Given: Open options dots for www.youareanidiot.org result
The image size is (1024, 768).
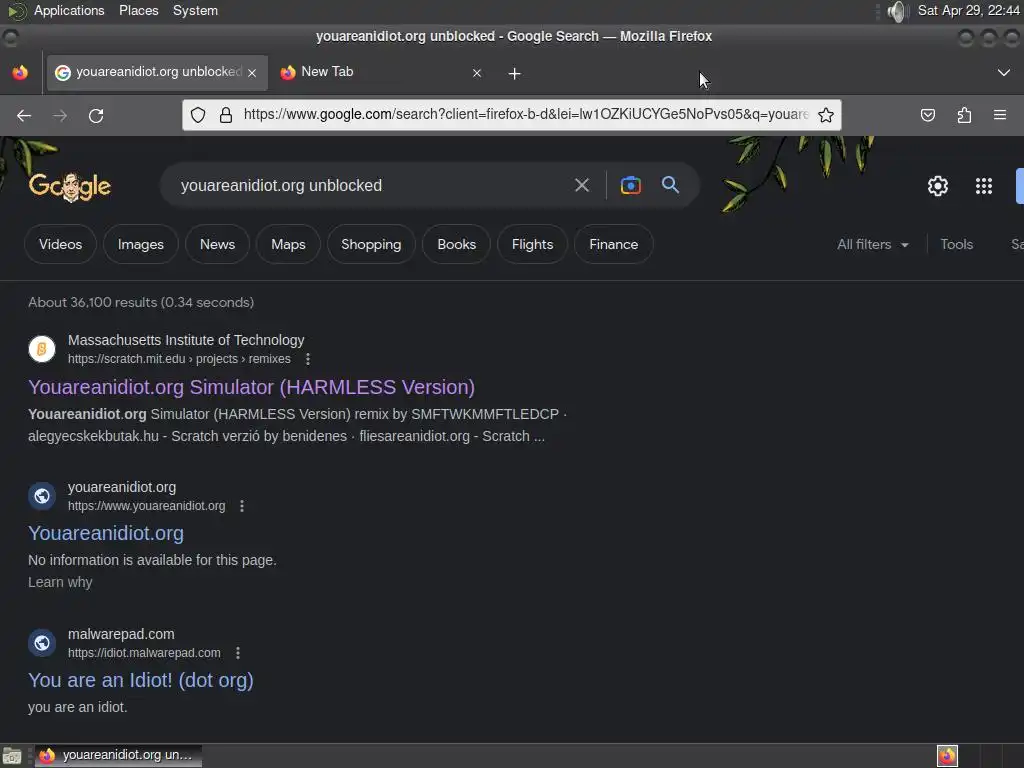Looking at the screenshot, I should click(242, 506).
